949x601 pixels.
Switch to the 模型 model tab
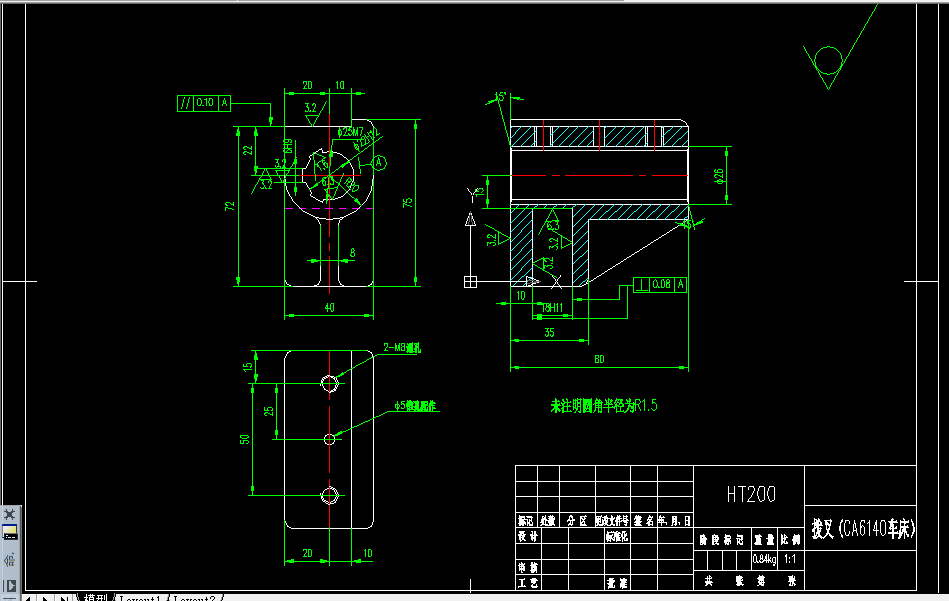[x=96, y=597]
